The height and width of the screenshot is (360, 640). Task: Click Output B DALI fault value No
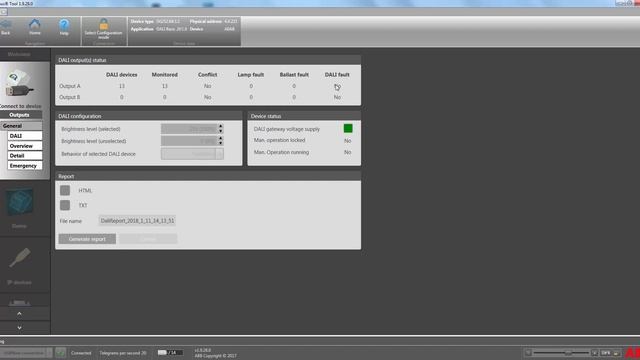point(337,97)
